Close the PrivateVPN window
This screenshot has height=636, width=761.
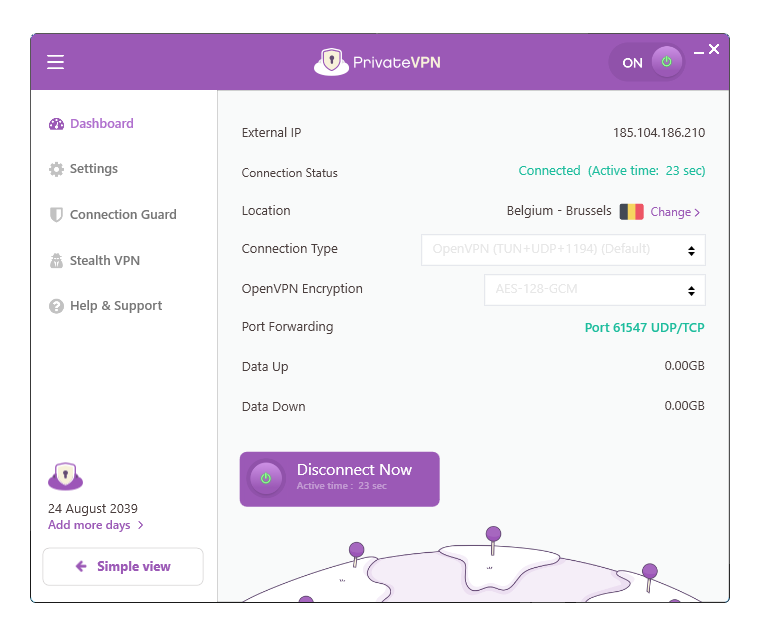[x=714, y=49]
